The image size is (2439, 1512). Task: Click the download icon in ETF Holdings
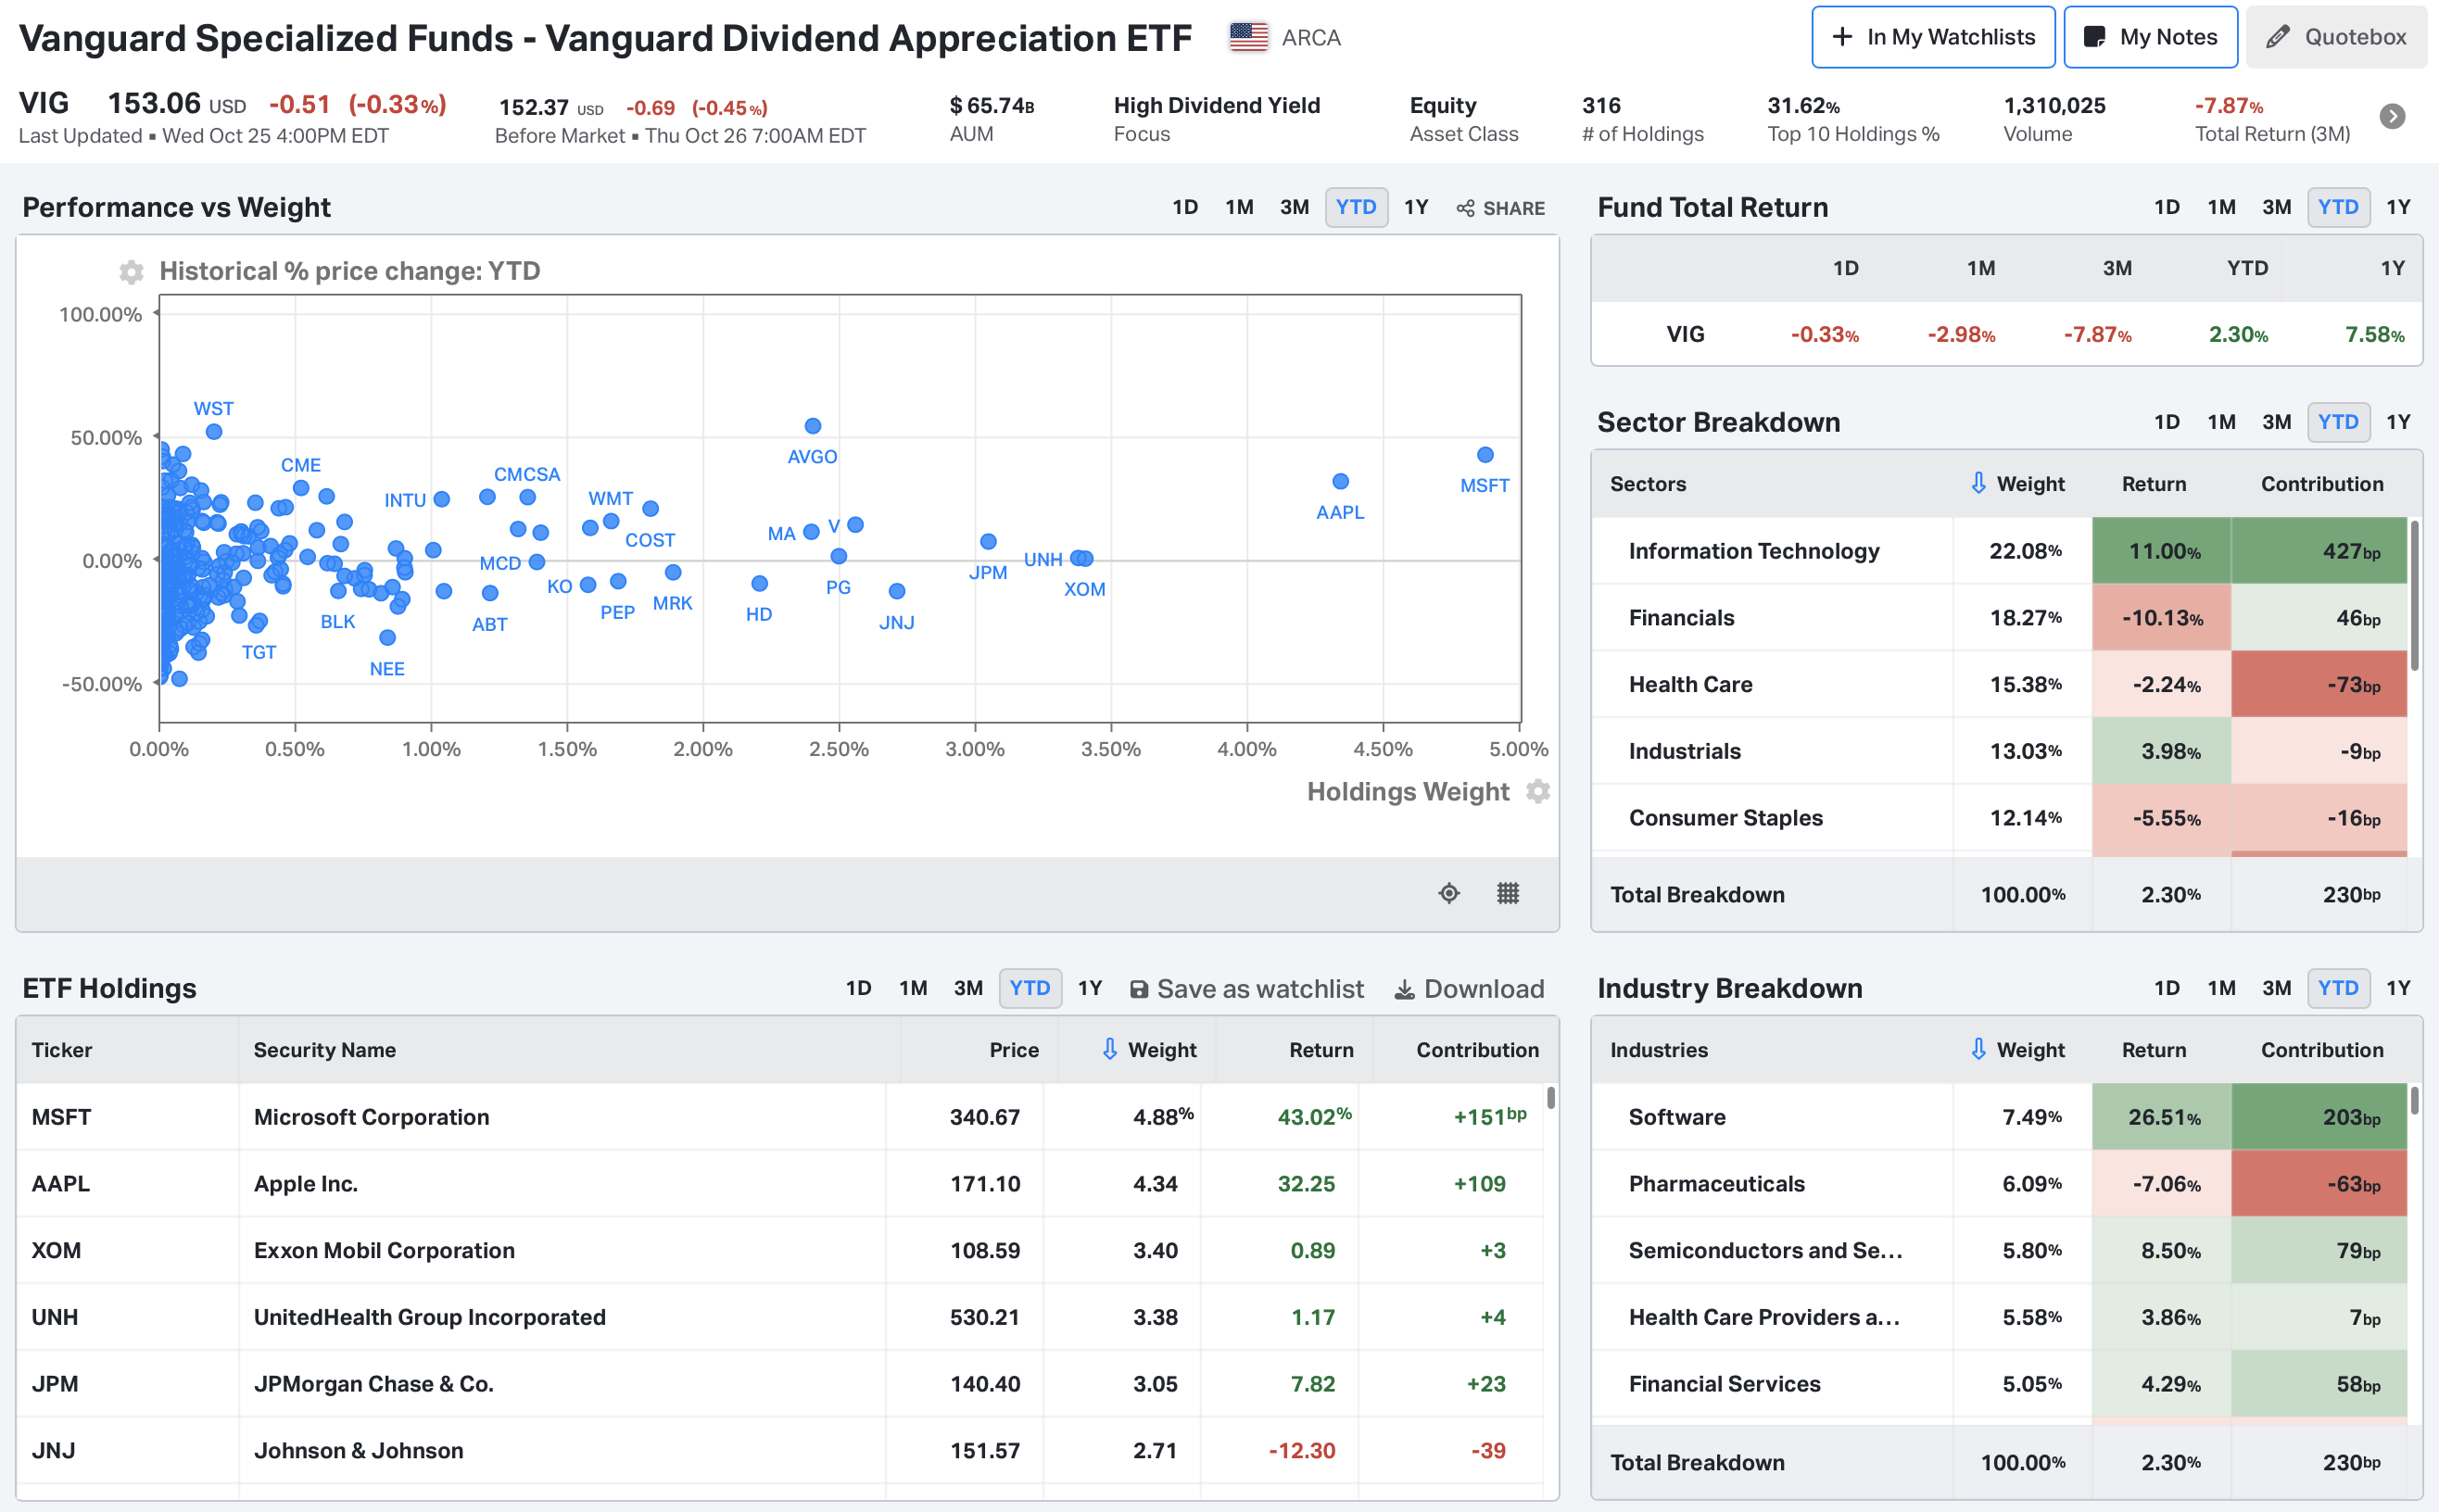[x=1404, y=989]
